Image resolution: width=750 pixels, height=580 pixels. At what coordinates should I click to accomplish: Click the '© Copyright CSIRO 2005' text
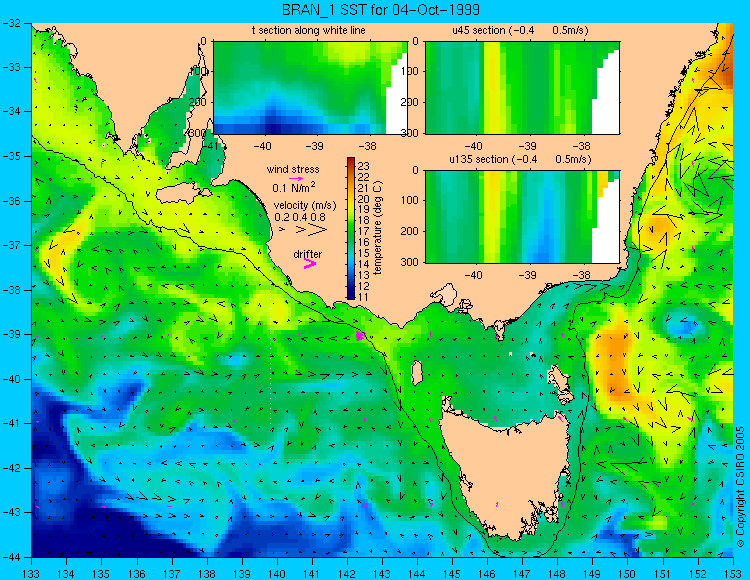point(740,487)
